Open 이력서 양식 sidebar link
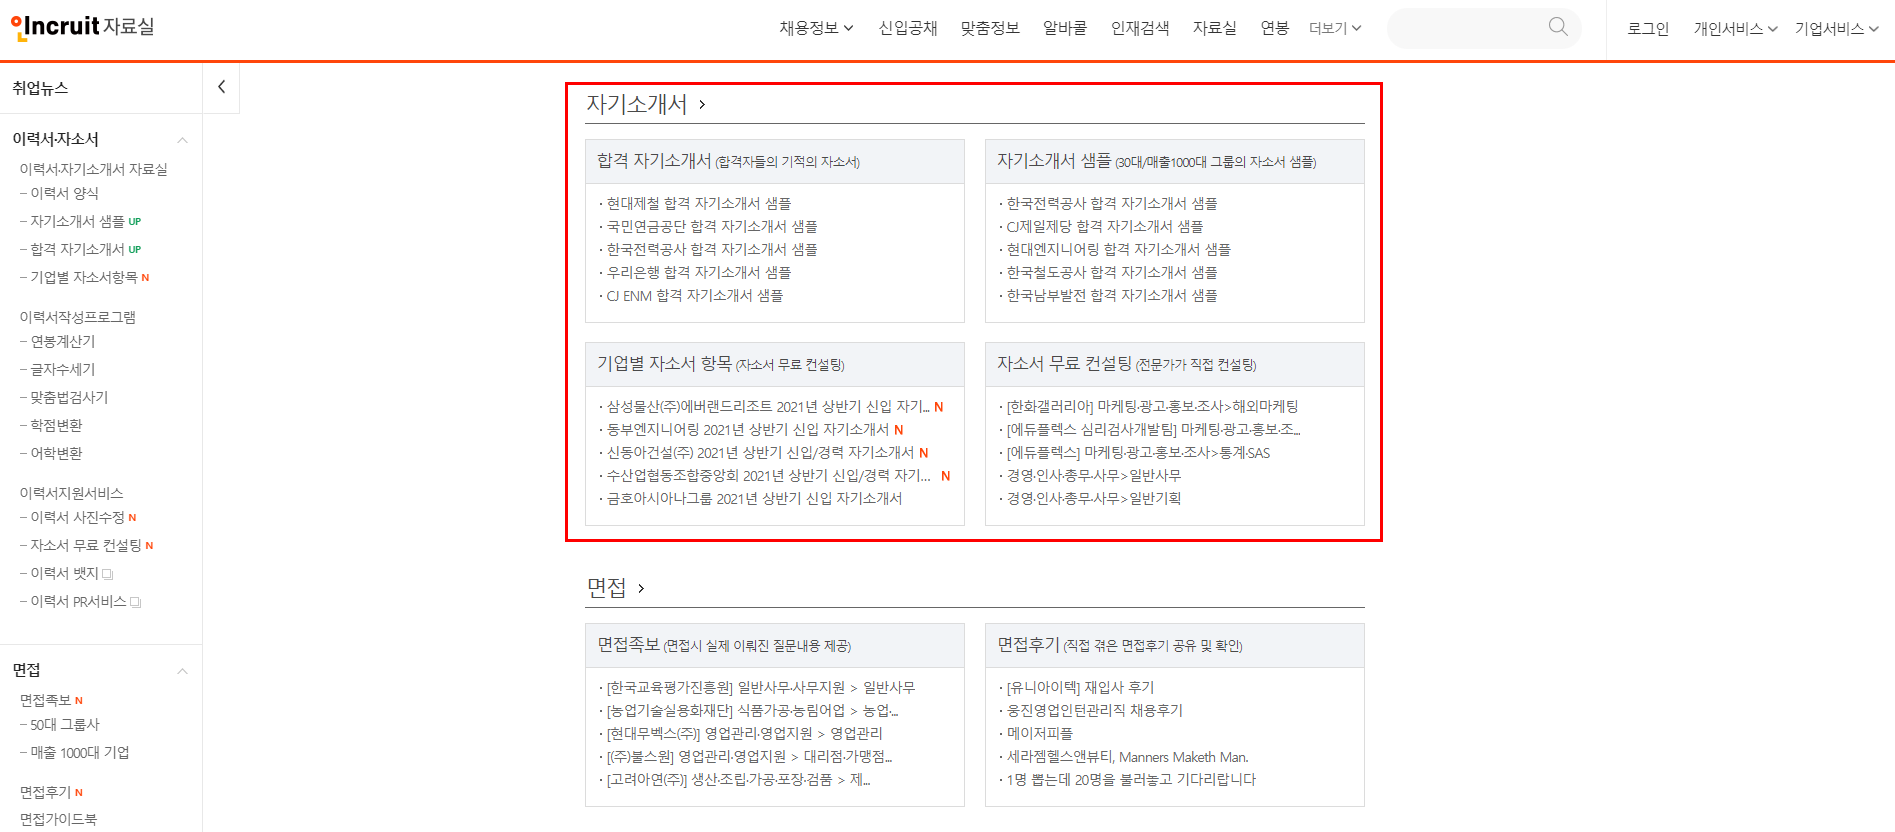Image resolution: width=1895 pixels, height=832 pixels. [x=64, y=193]
